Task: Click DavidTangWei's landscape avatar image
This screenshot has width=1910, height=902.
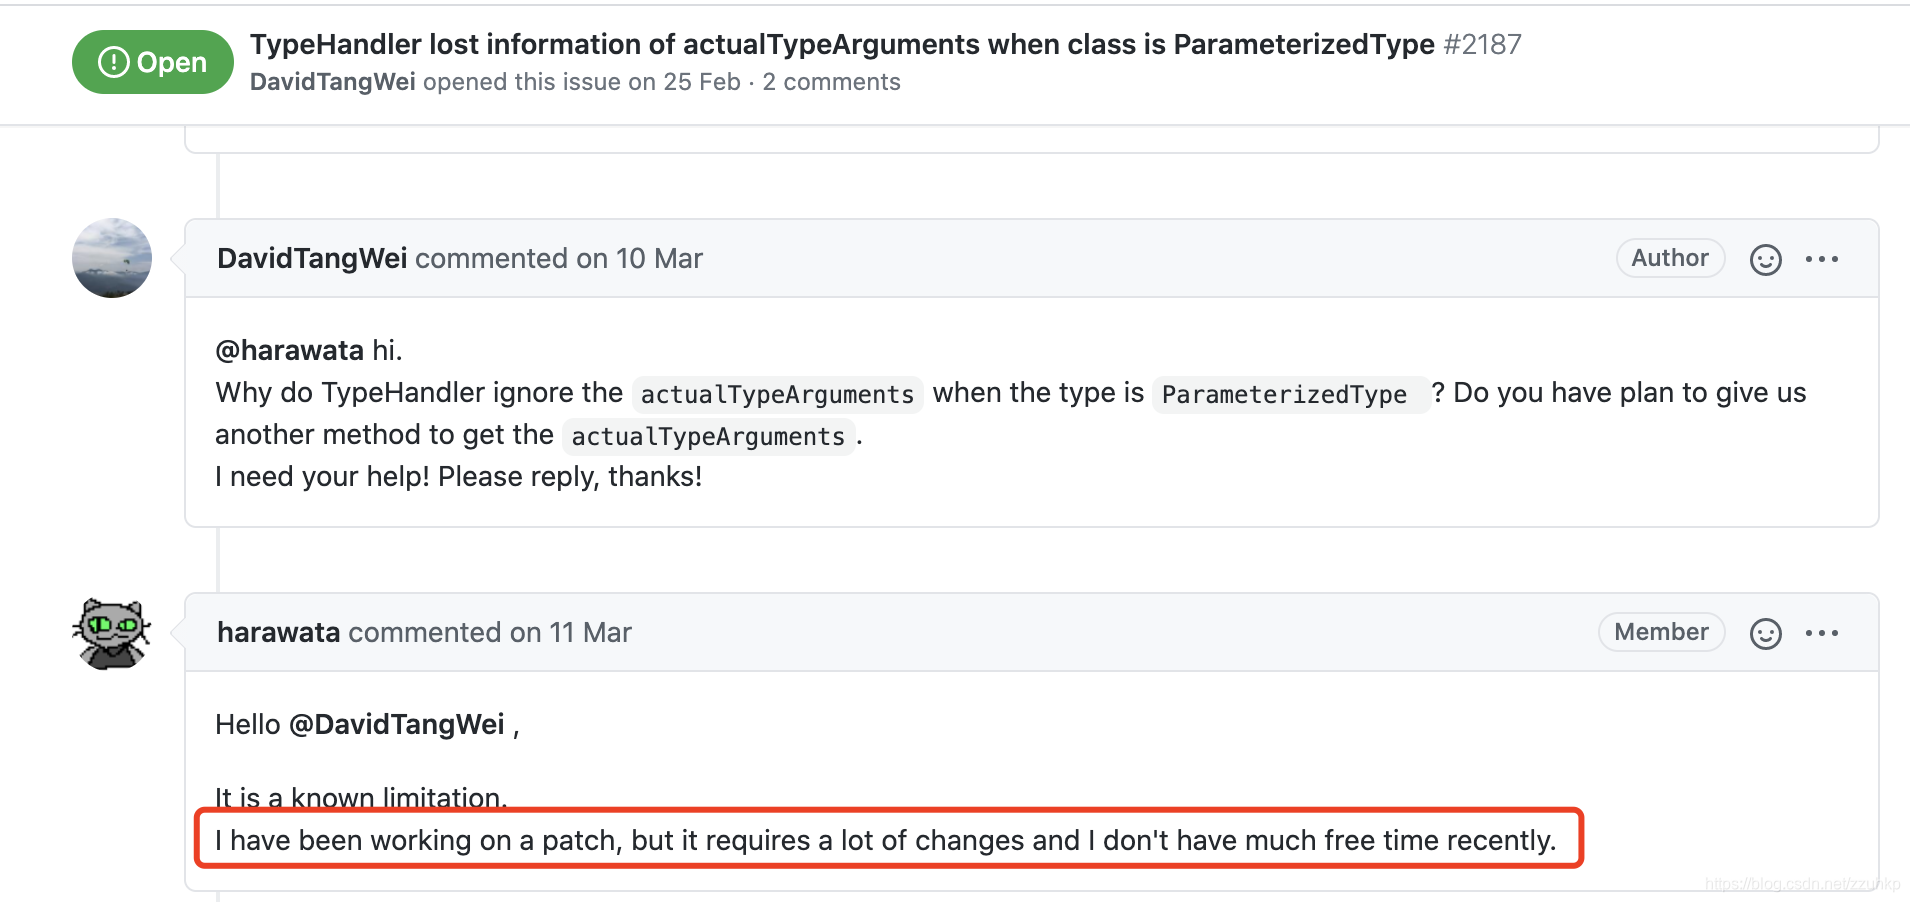Action: pyautogui.click(x=112, y=258)
